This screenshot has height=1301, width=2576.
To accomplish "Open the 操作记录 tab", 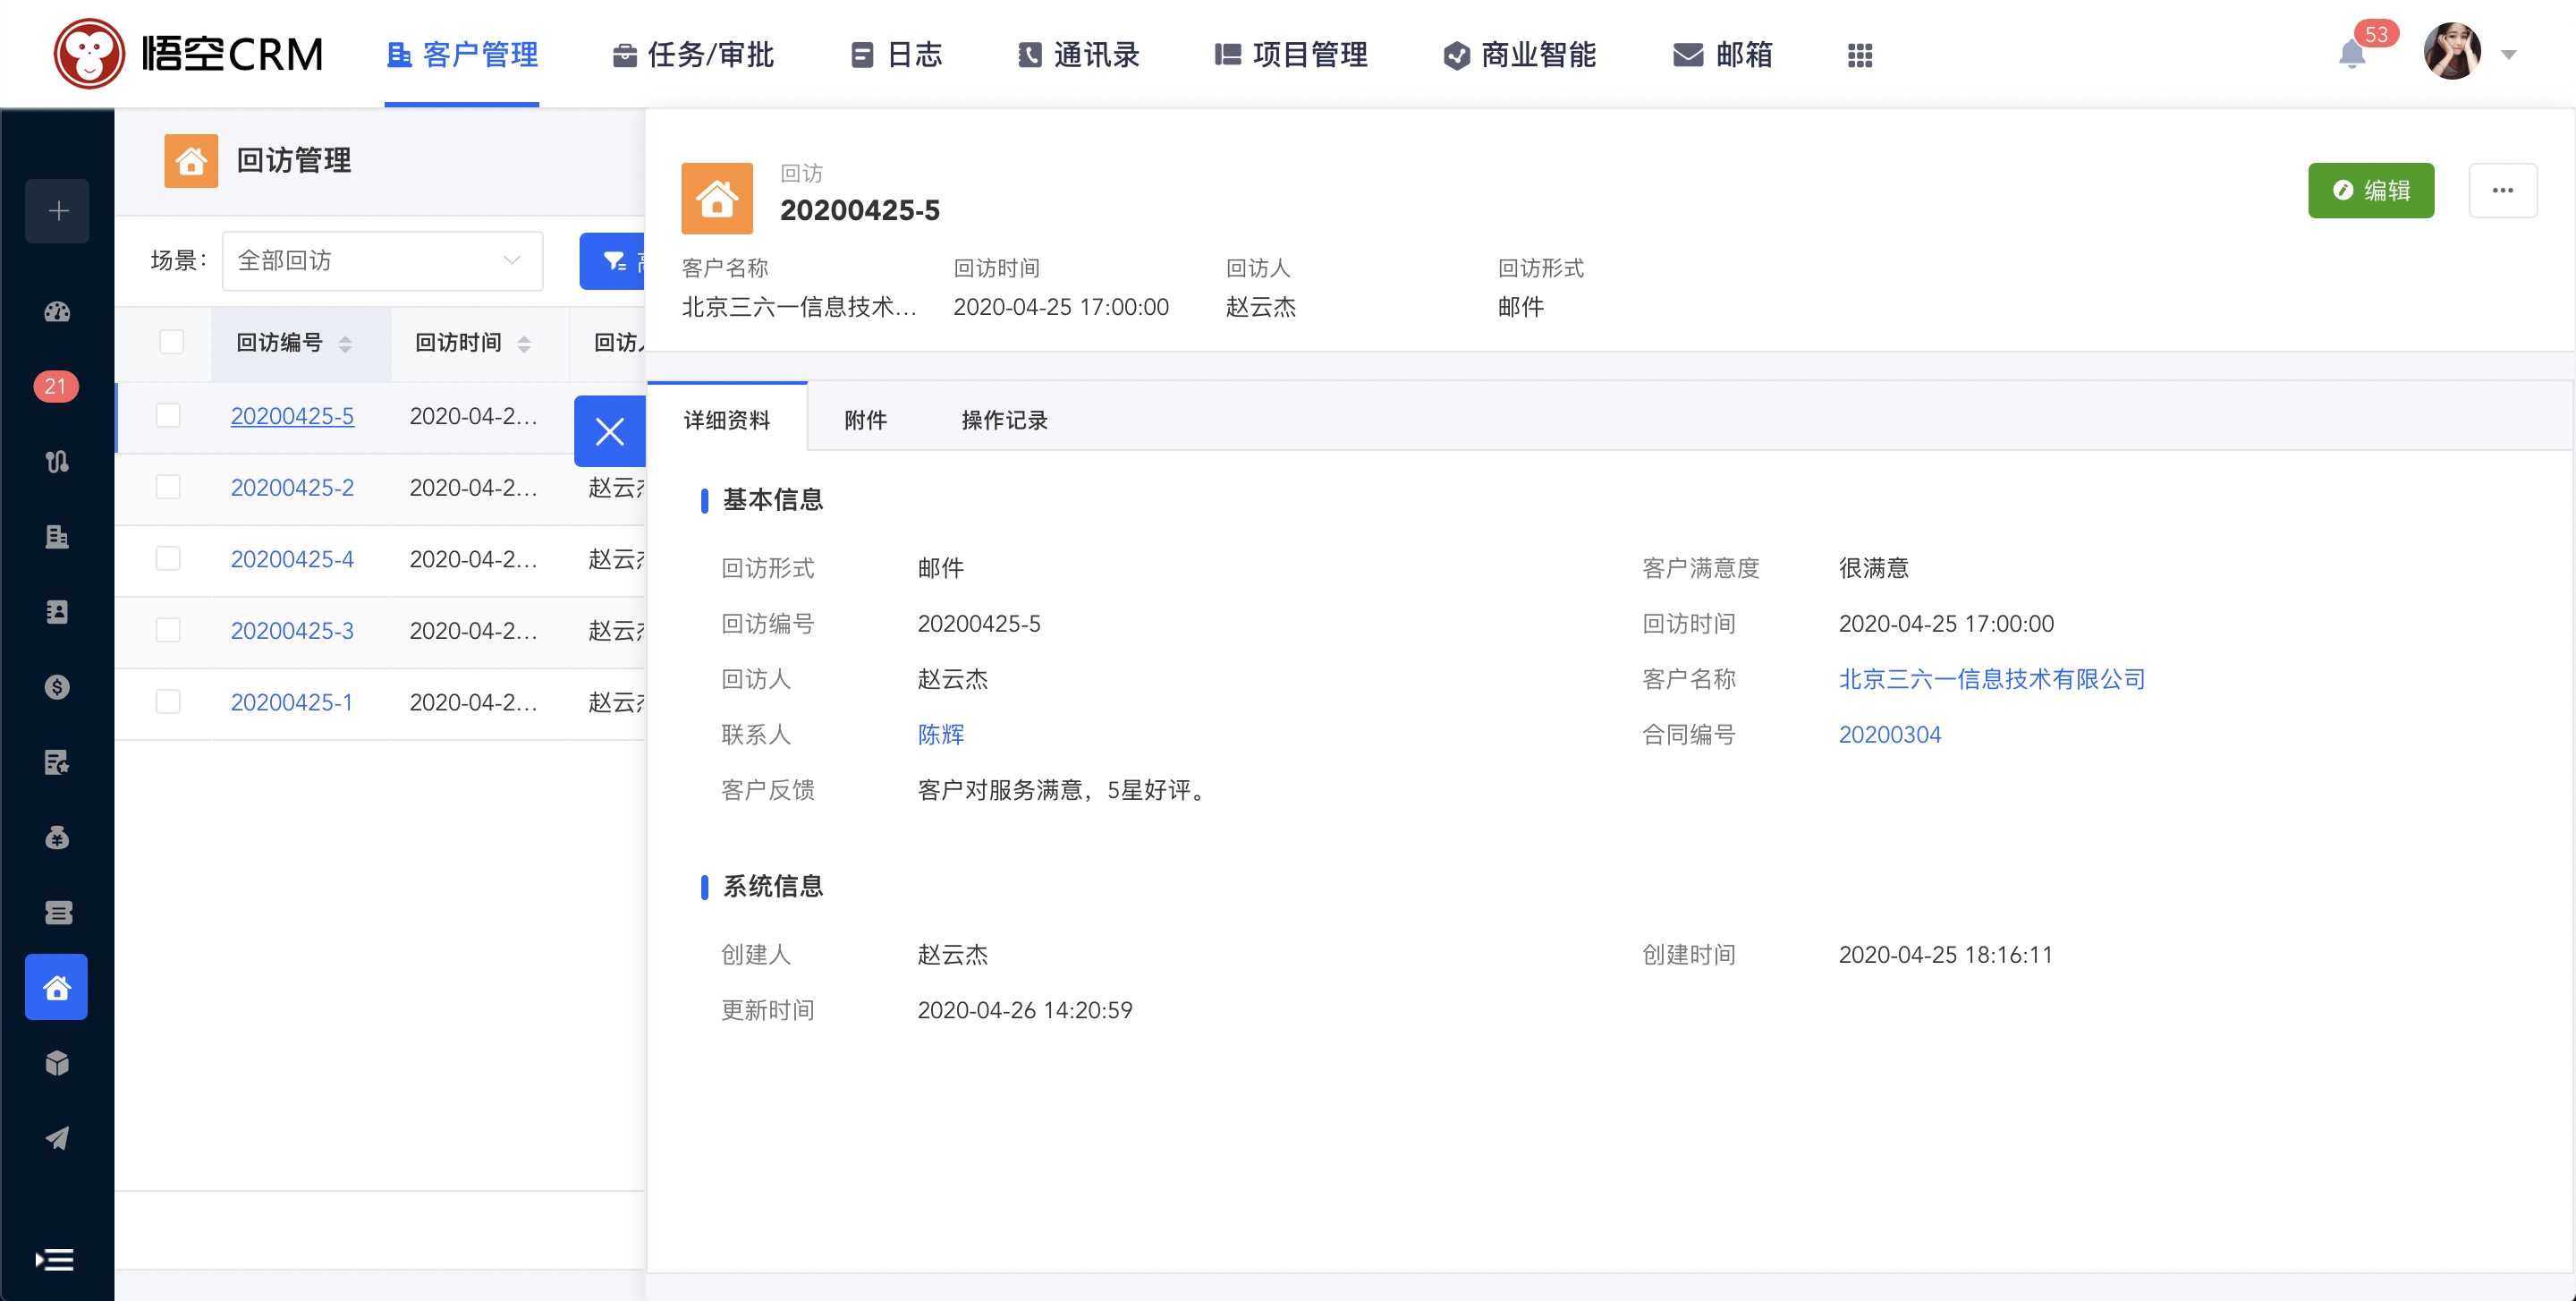I will point(1004,420).
